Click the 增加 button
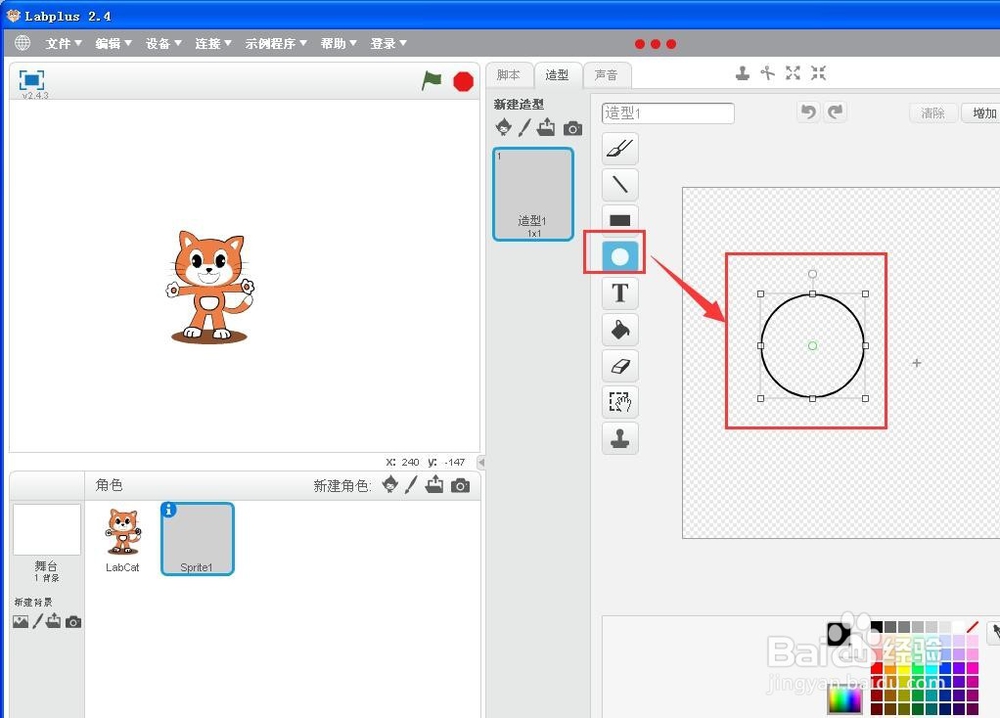 (x=983, y=113)
